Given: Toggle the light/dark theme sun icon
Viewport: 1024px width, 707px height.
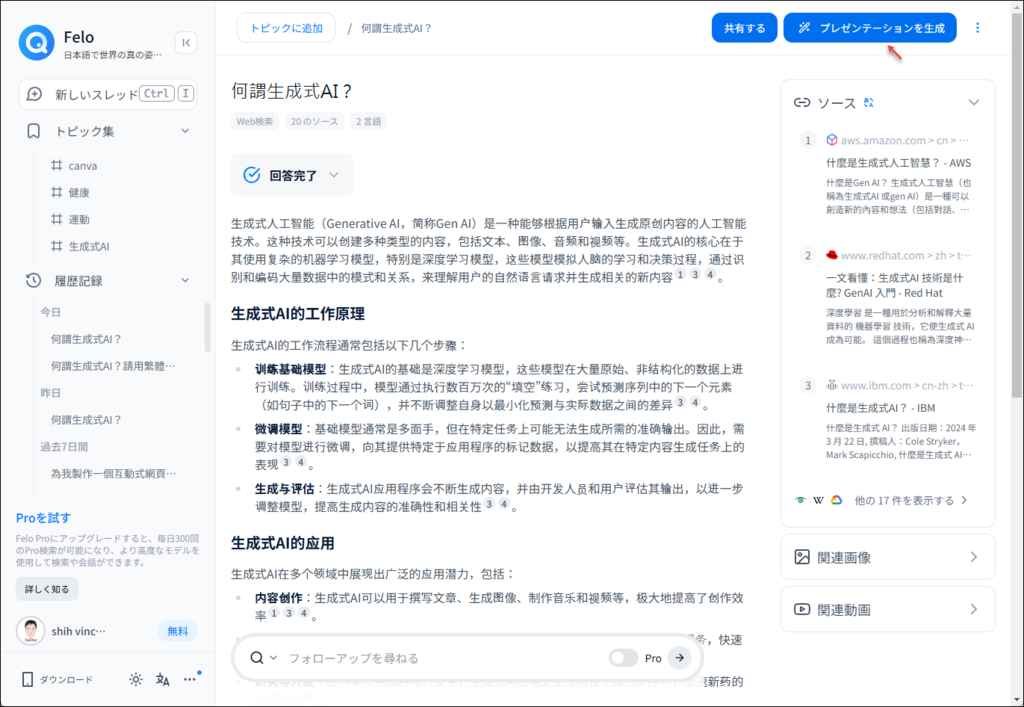Looking at the screenshot, I should click(136, 680).
